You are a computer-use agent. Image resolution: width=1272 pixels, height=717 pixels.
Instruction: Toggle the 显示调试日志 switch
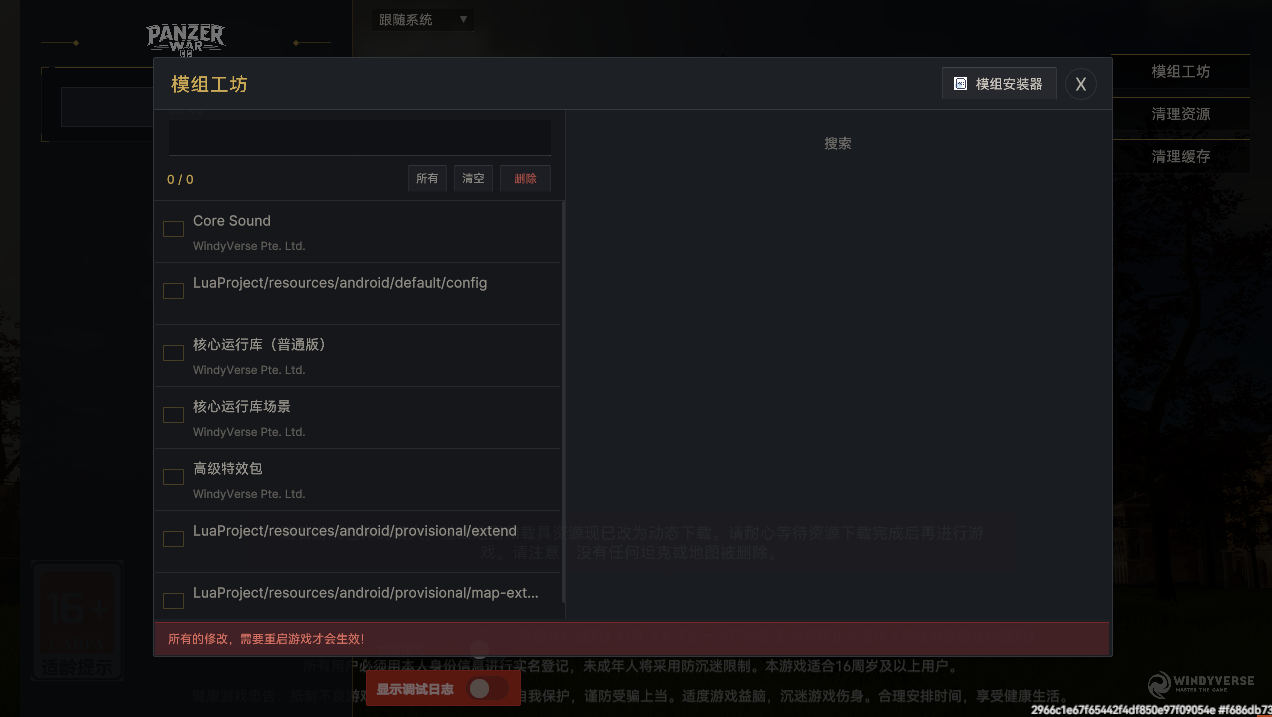coord(487,688)
